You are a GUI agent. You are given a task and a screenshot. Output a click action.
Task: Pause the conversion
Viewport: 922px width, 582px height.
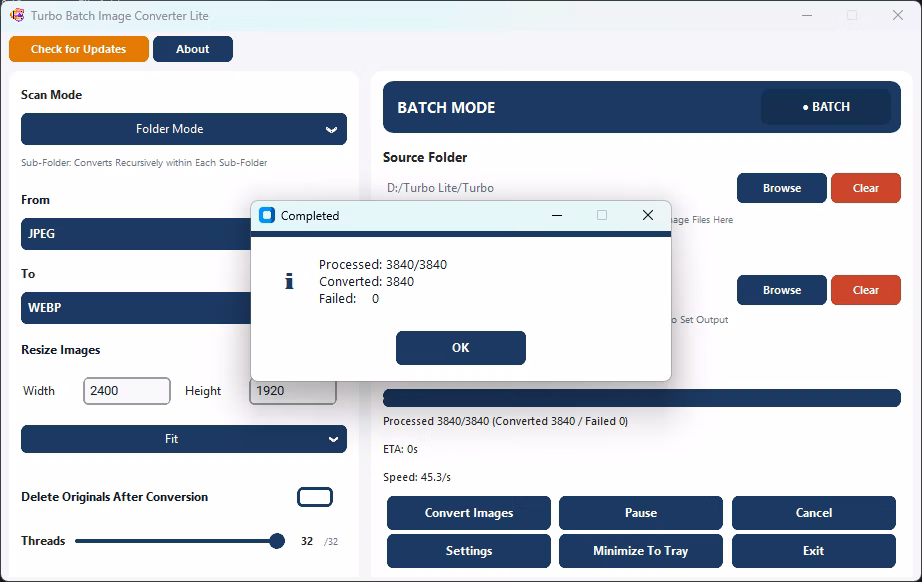[x=641, y=513]
